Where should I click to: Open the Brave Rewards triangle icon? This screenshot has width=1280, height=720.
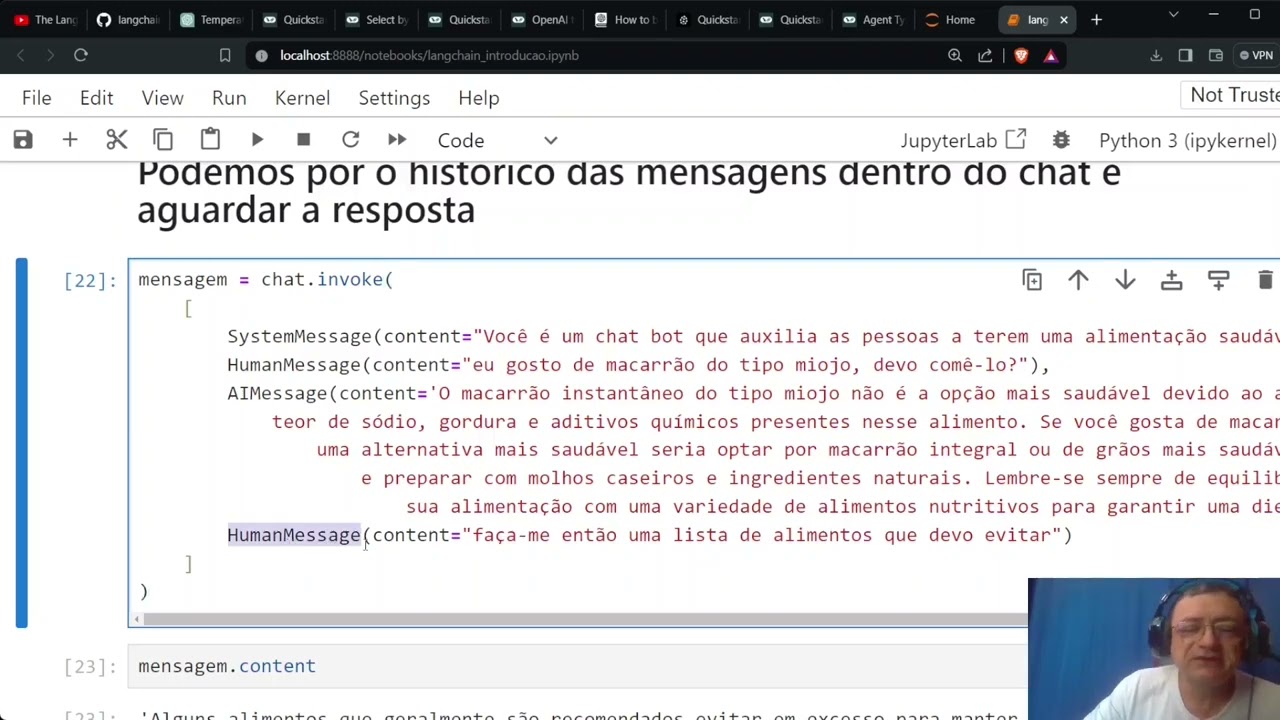pos(1051,55)
